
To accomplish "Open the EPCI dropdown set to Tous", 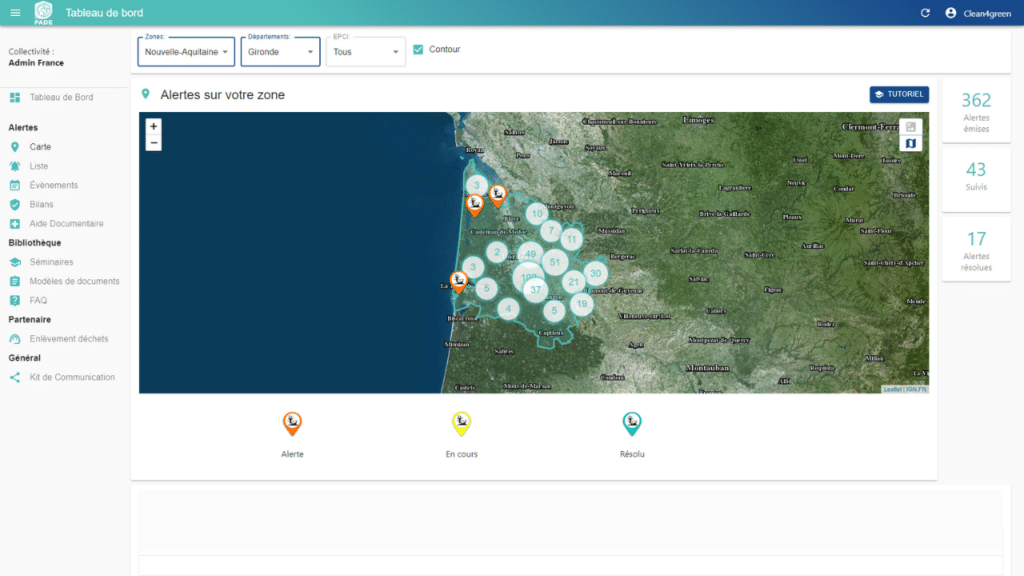I will tap(365, 52).
